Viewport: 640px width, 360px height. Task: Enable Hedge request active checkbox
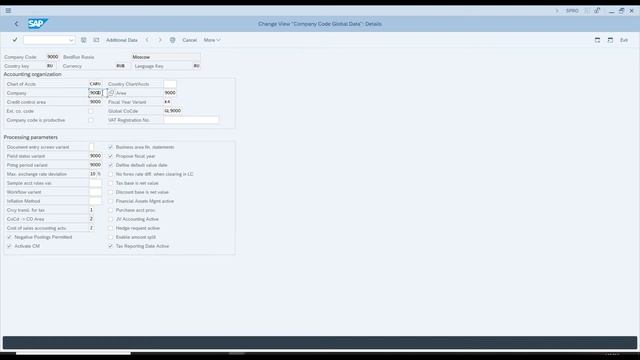tap(111, 228)
